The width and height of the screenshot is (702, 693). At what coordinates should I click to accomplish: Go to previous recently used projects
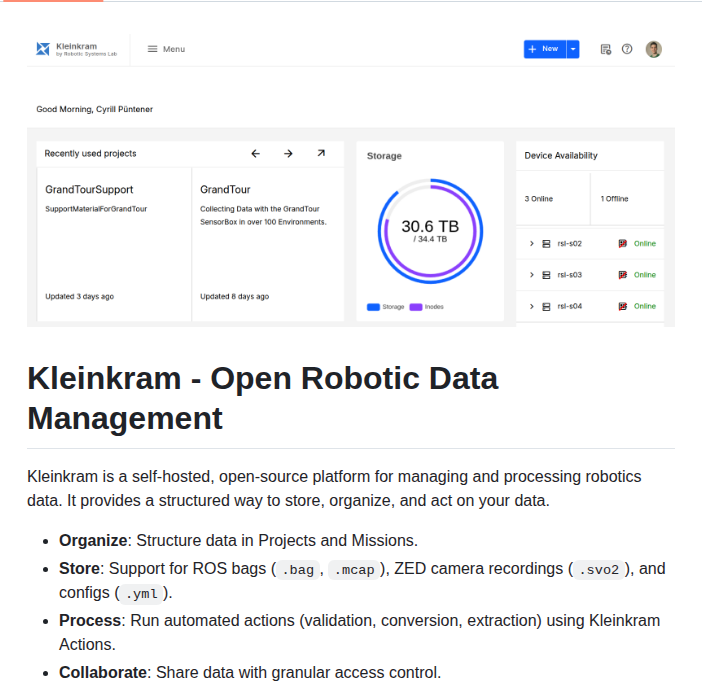pos(255,154)
